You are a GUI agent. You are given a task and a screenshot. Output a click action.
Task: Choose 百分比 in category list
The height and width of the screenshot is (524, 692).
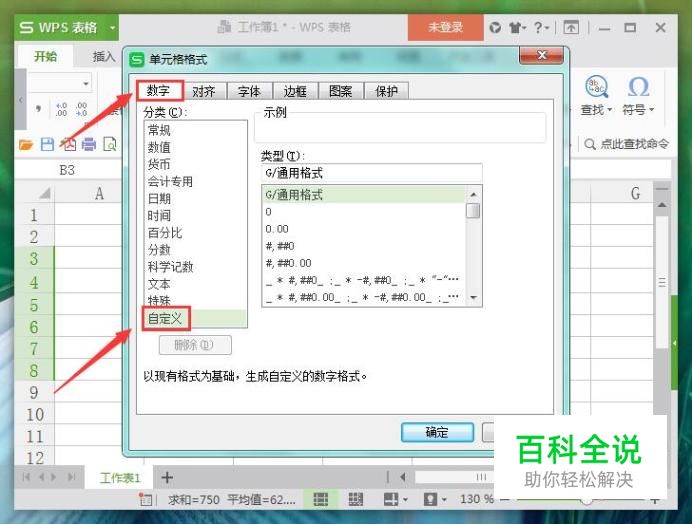pos(195,233)
